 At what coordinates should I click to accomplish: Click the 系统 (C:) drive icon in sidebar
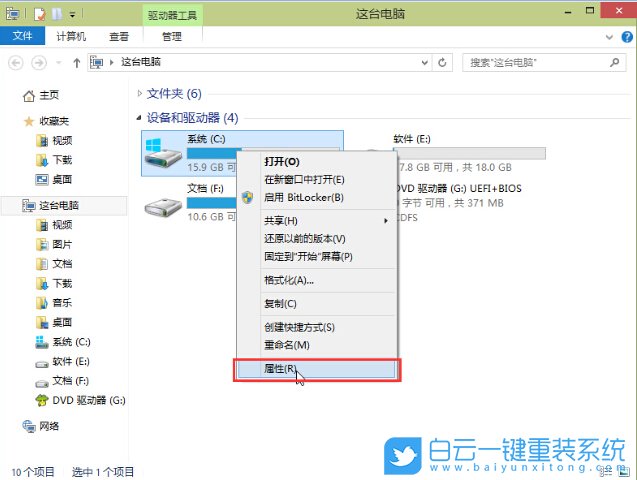42,342
